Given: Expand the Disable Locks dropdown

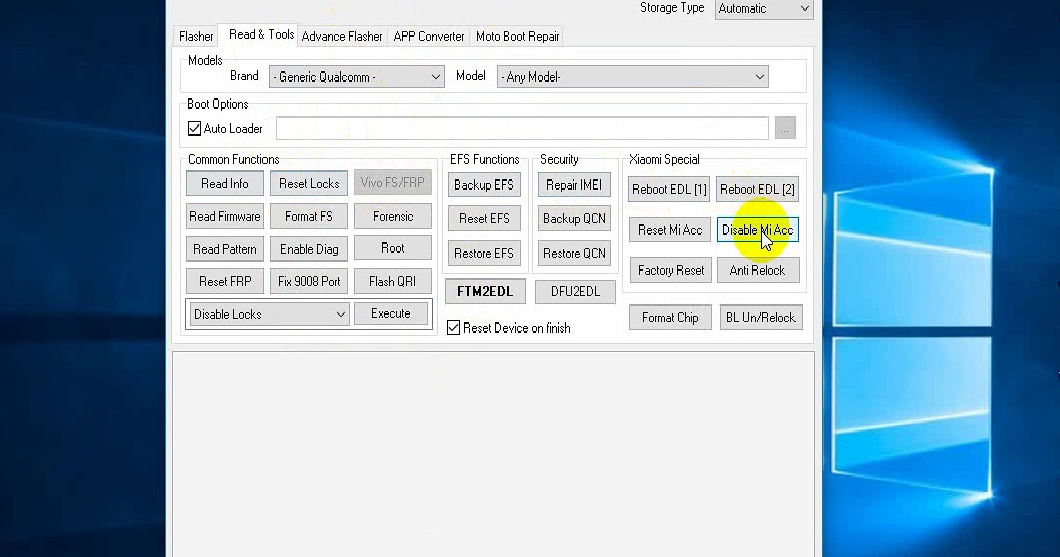Looking at the screenshot, I should pos(269,314).
